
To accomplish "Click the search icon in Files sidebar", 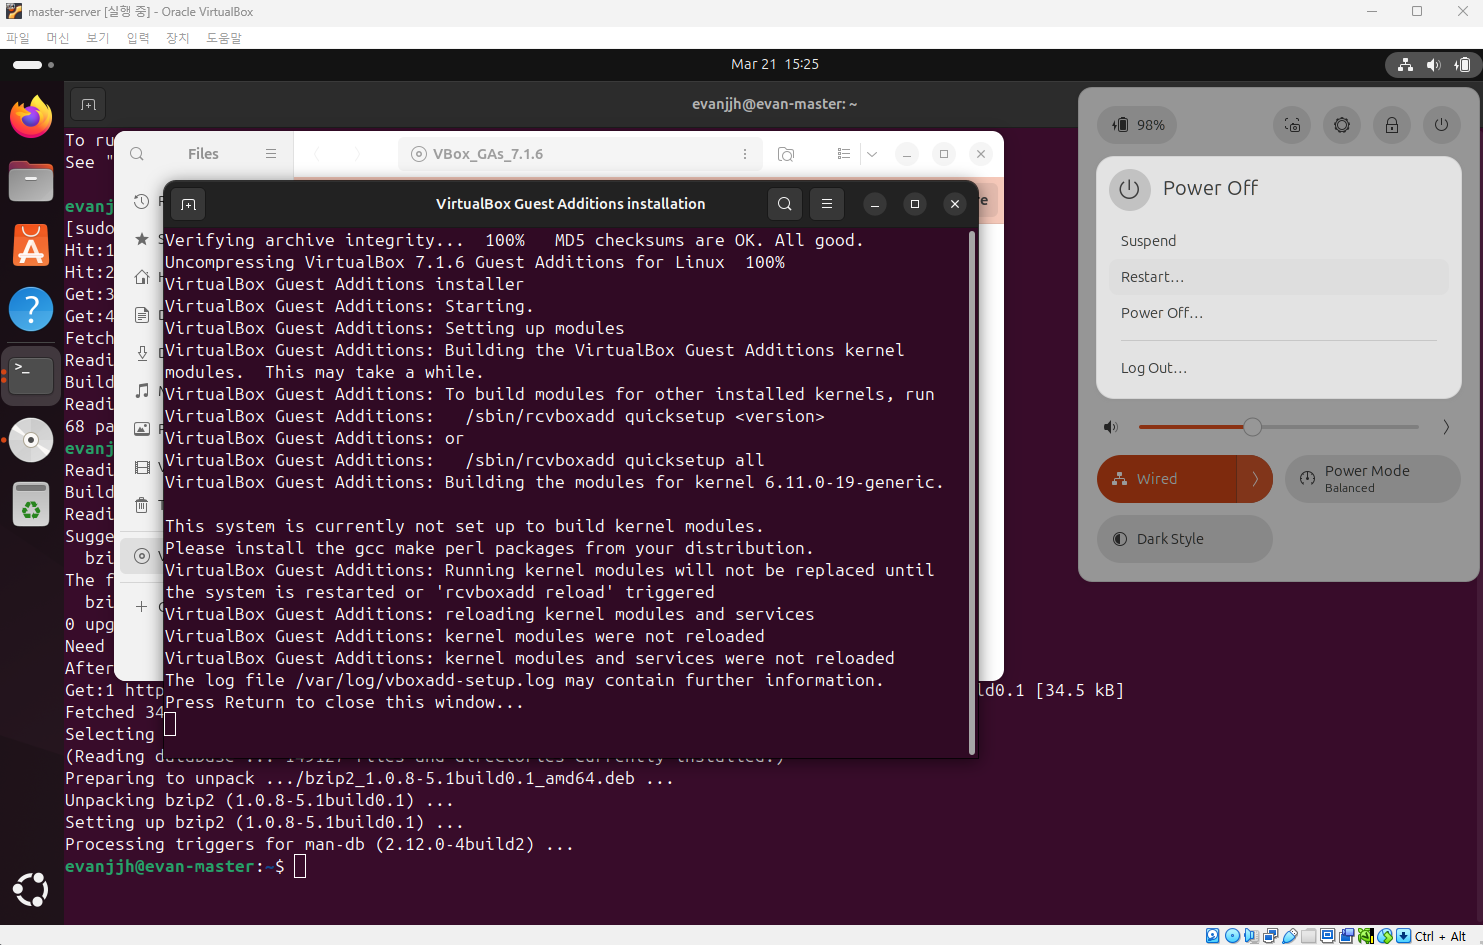I will [137, 154].
